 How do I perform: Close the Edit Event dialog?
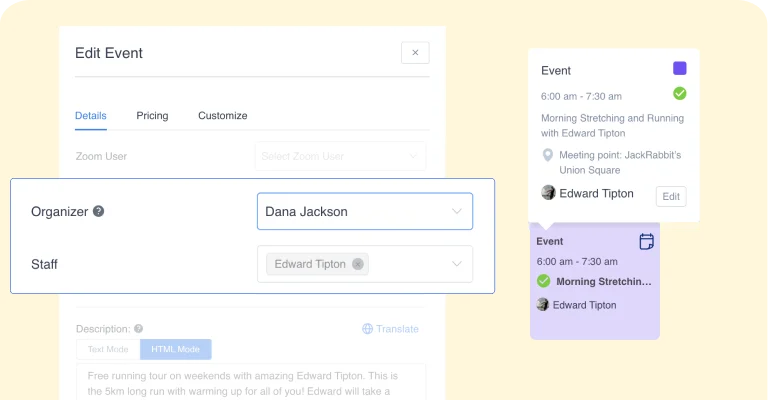(x=415, y=52)
